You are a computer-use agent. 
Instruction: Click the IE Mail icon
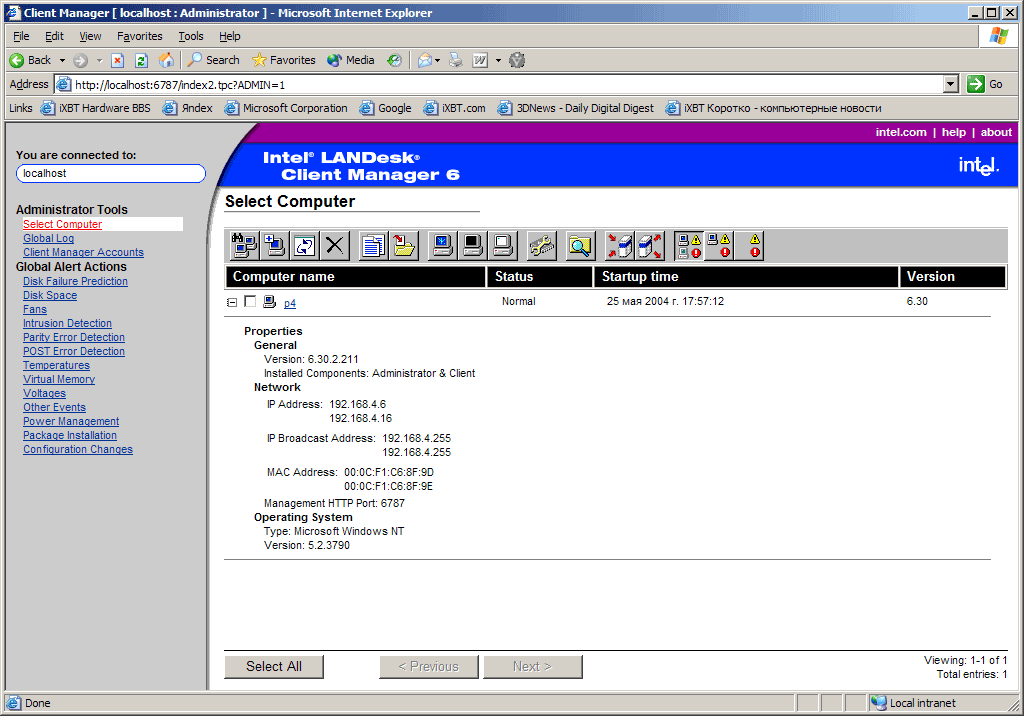coord(424,61)
